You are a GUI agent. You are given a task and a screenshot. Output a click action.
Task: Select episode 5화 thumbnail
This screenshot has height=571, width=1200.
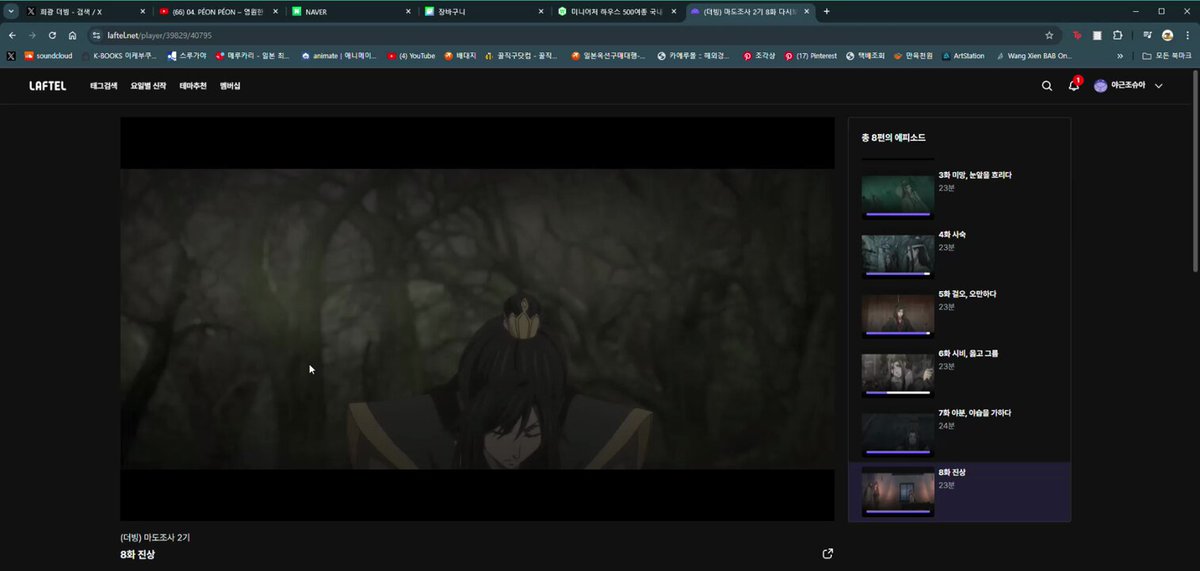[898, 315]
